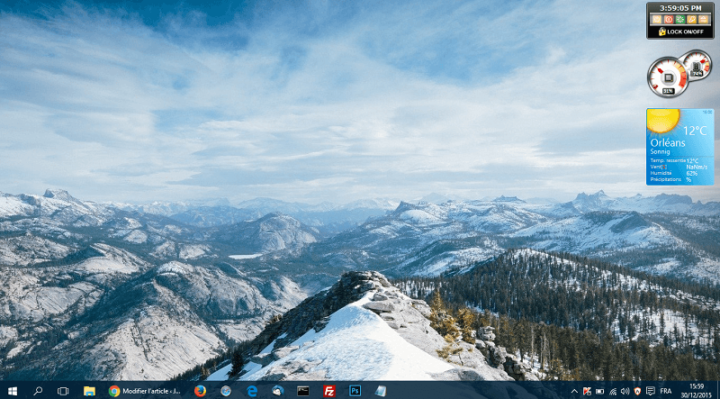Switch to Chrome window 'Modifier l'article'

click(x=145, y=391)
